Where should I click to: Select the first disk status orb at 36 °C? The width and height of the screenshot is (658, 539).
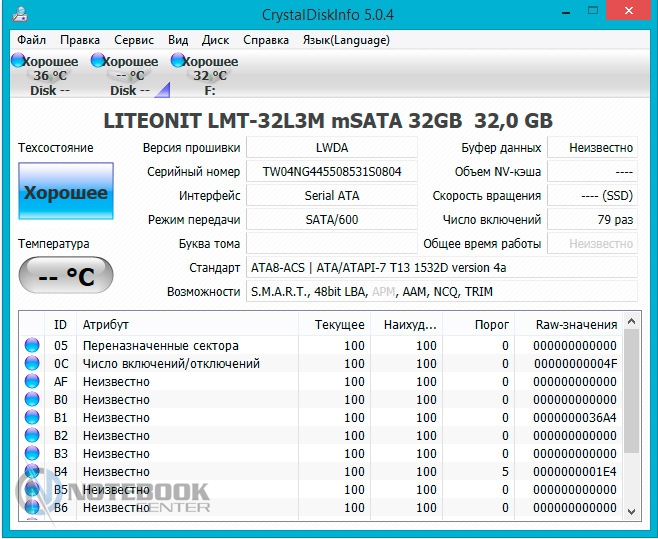tap(17, 62)
